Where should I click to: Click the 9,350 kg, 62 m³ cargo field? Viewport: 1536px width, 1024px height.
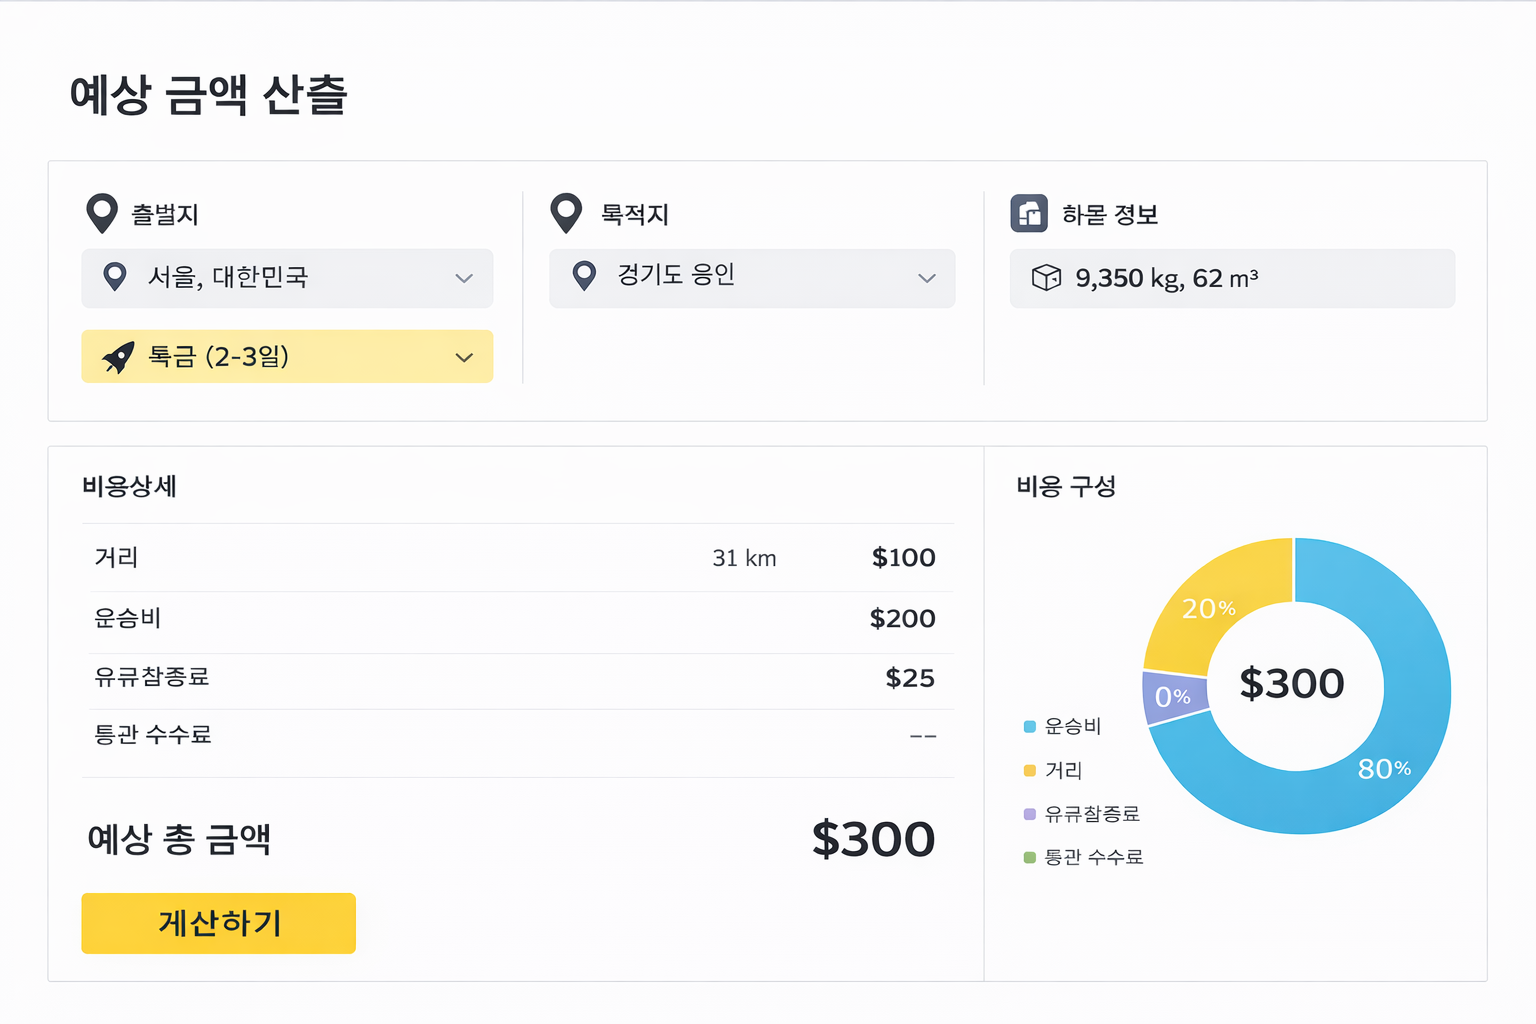pos(1232,278)
